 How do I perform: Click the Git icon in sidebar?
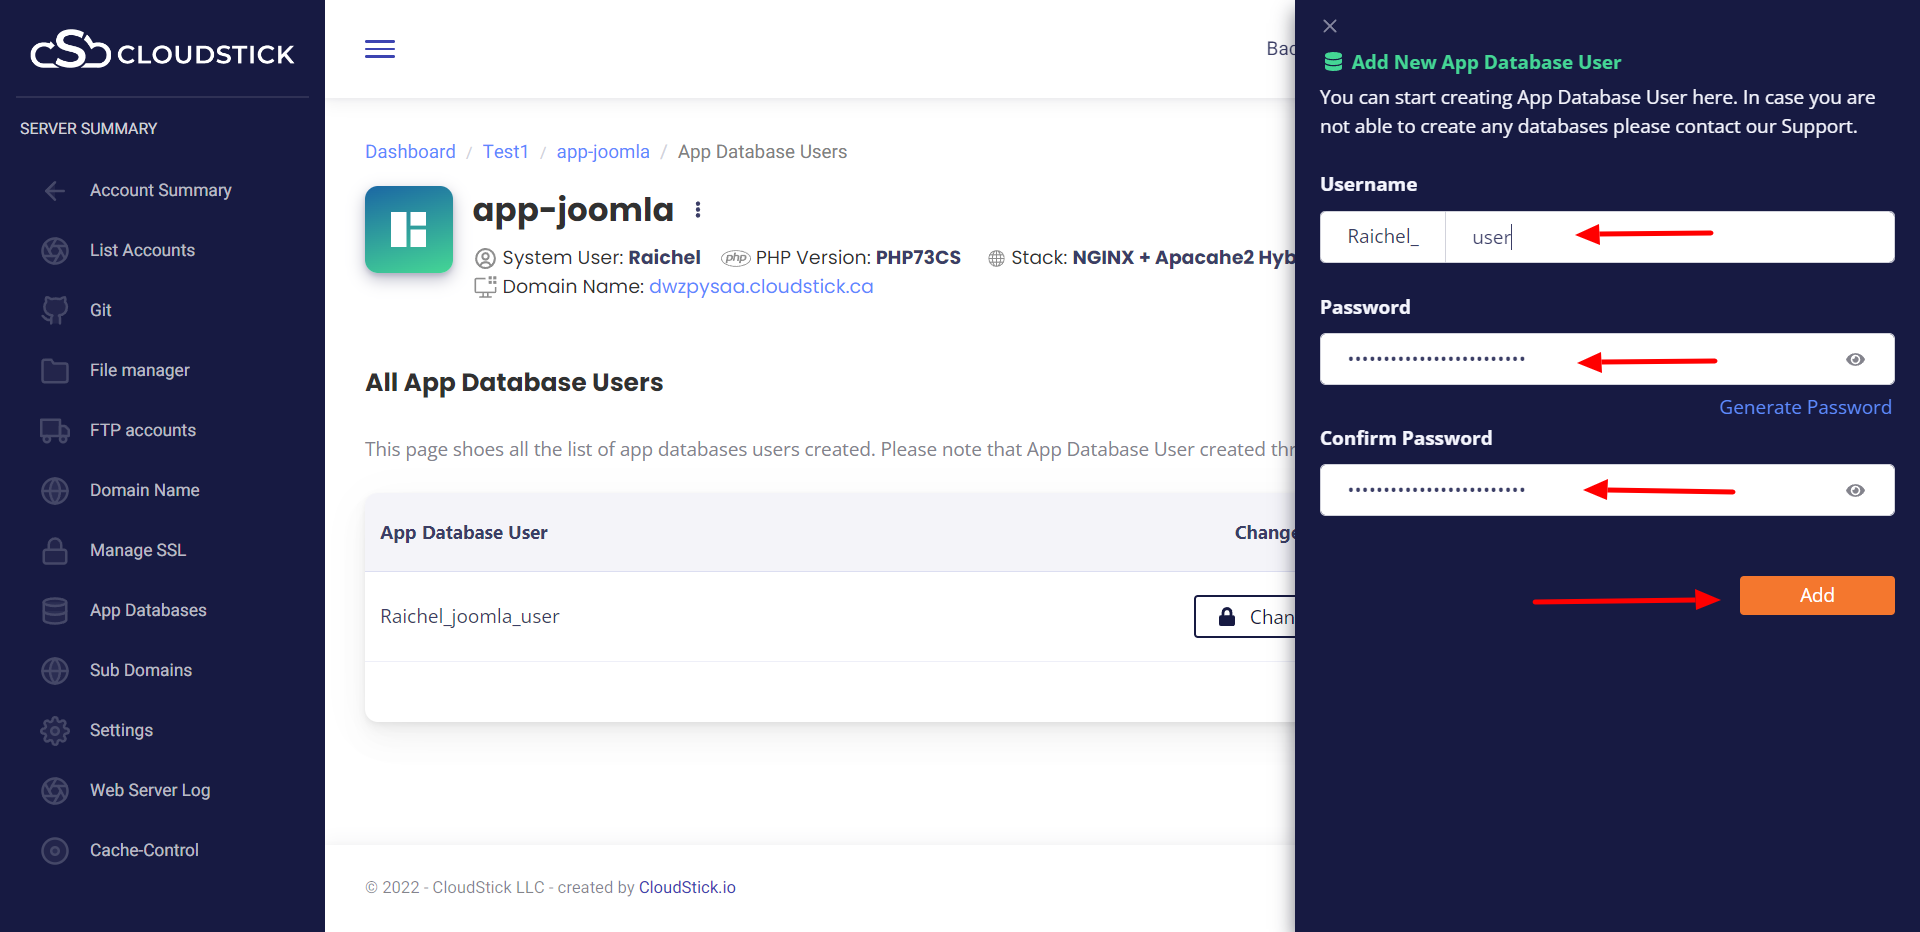(55, 310)
